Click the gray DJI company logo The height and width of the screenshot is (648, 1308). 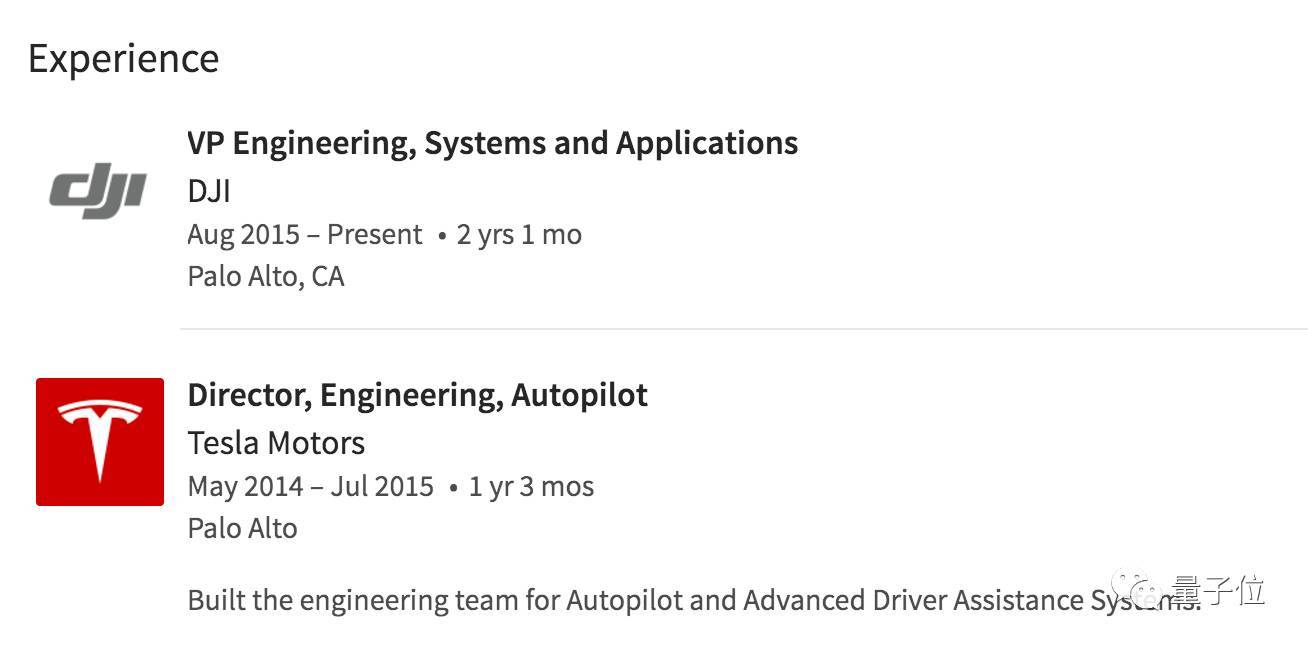(x=98, y=191)
